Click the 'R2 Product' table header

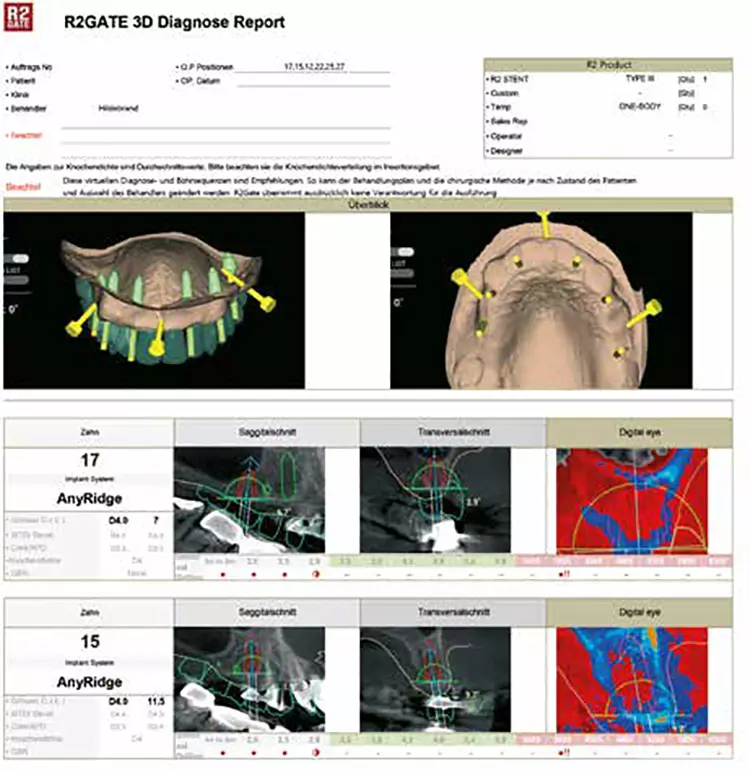[608, 64]
